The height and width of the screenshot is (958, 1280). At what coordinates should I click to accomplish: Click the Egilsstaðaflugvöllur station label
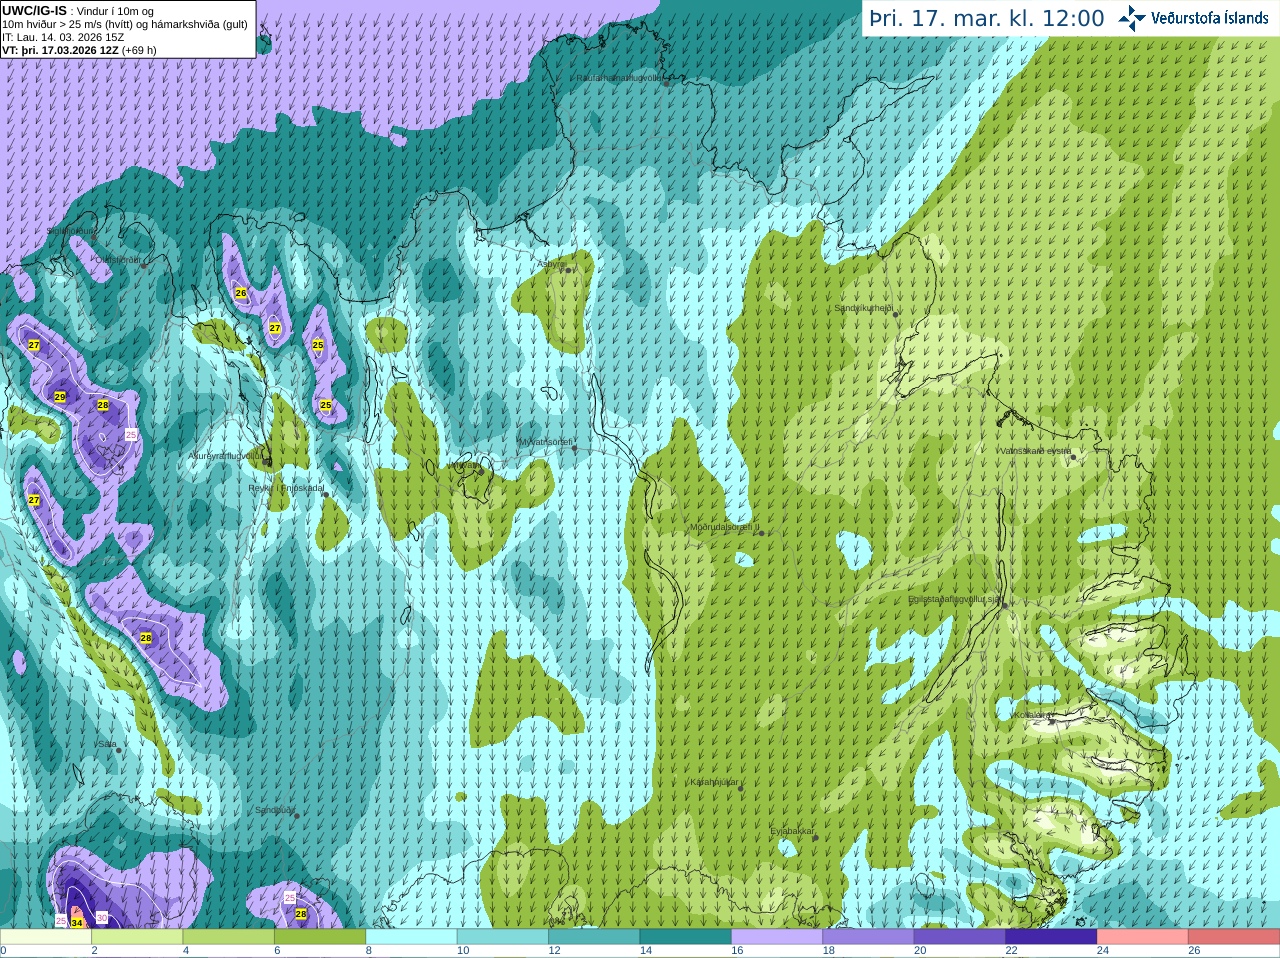[954, 599]
